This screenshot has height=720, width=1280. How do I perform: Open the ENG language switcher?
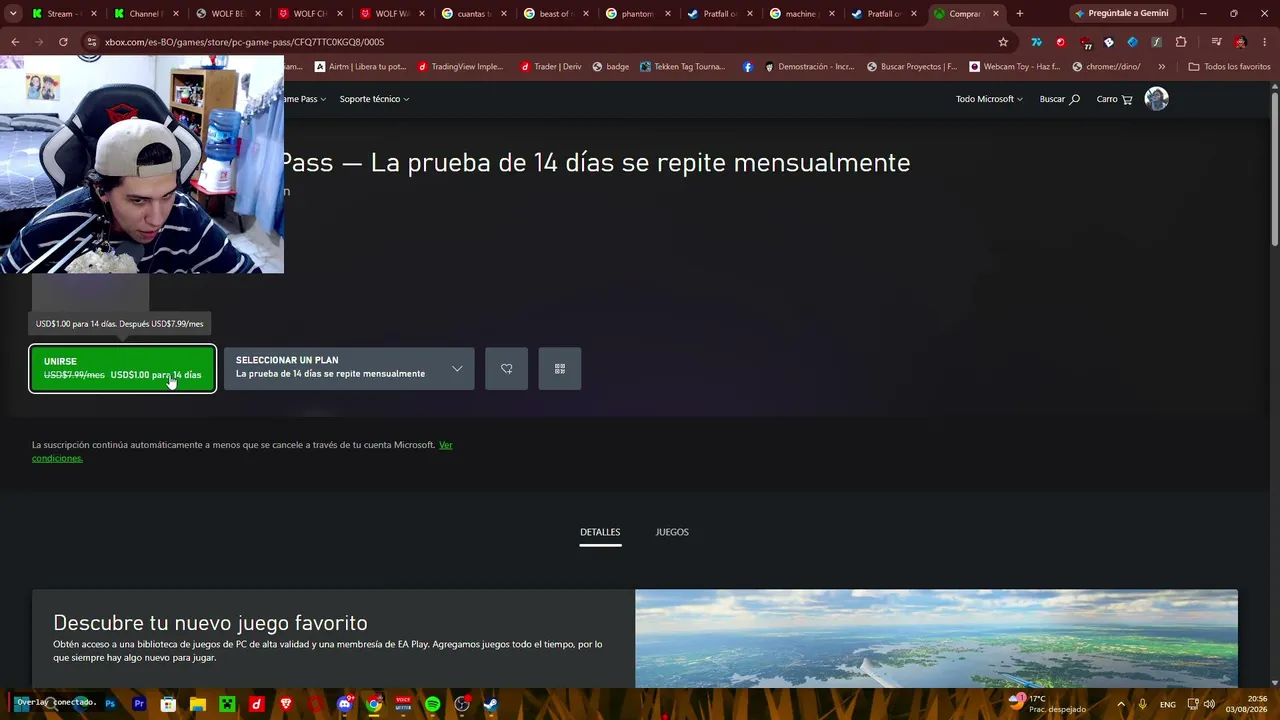tap(1168, 704)
